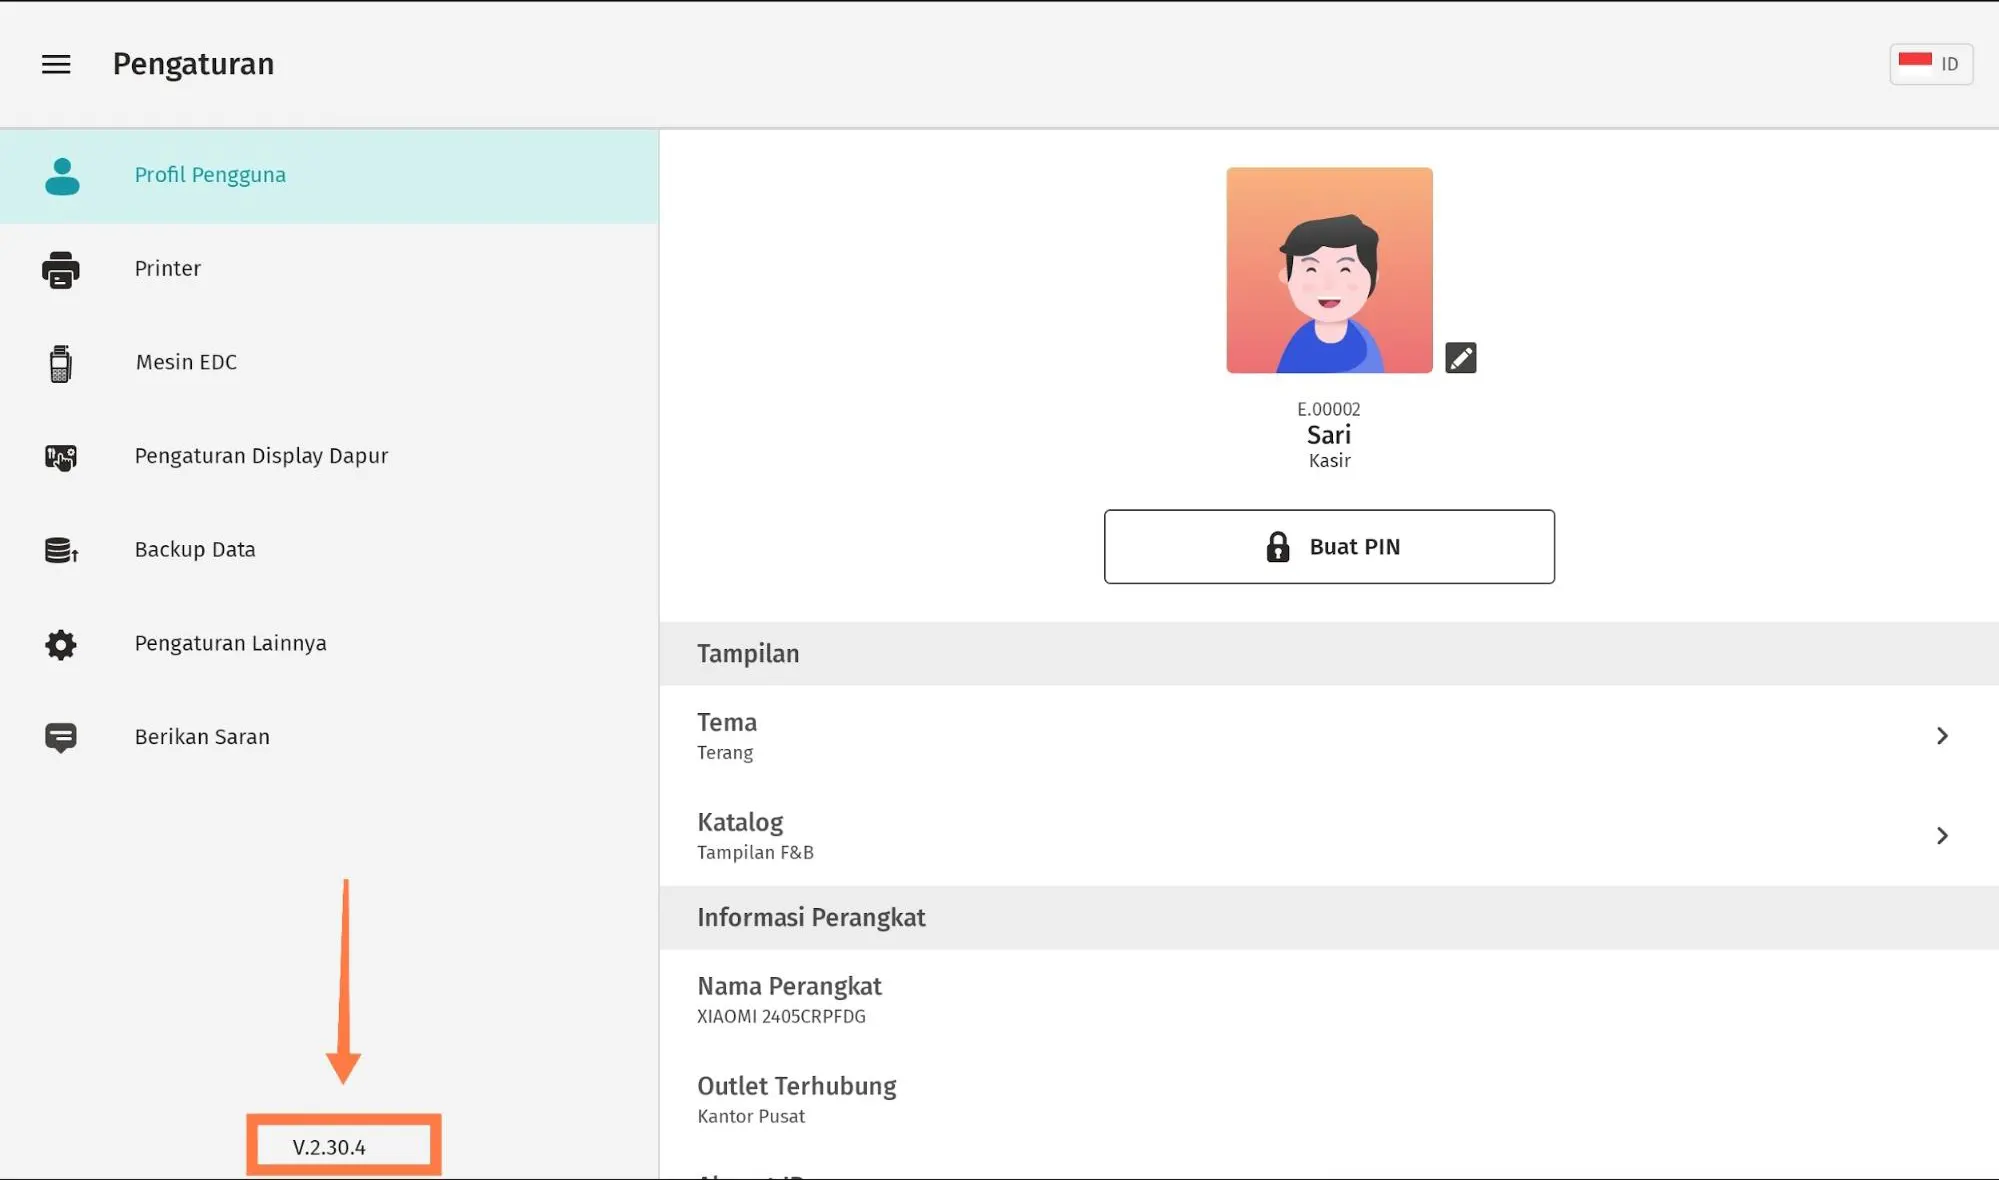
Task: Click the Sari avatar picture
Action: [x=1328, y=270]
